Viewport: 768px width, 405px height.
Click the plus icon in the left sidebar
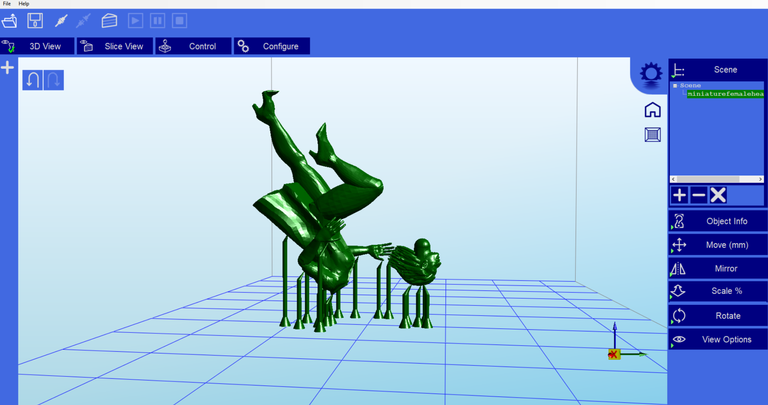(7, 68)
